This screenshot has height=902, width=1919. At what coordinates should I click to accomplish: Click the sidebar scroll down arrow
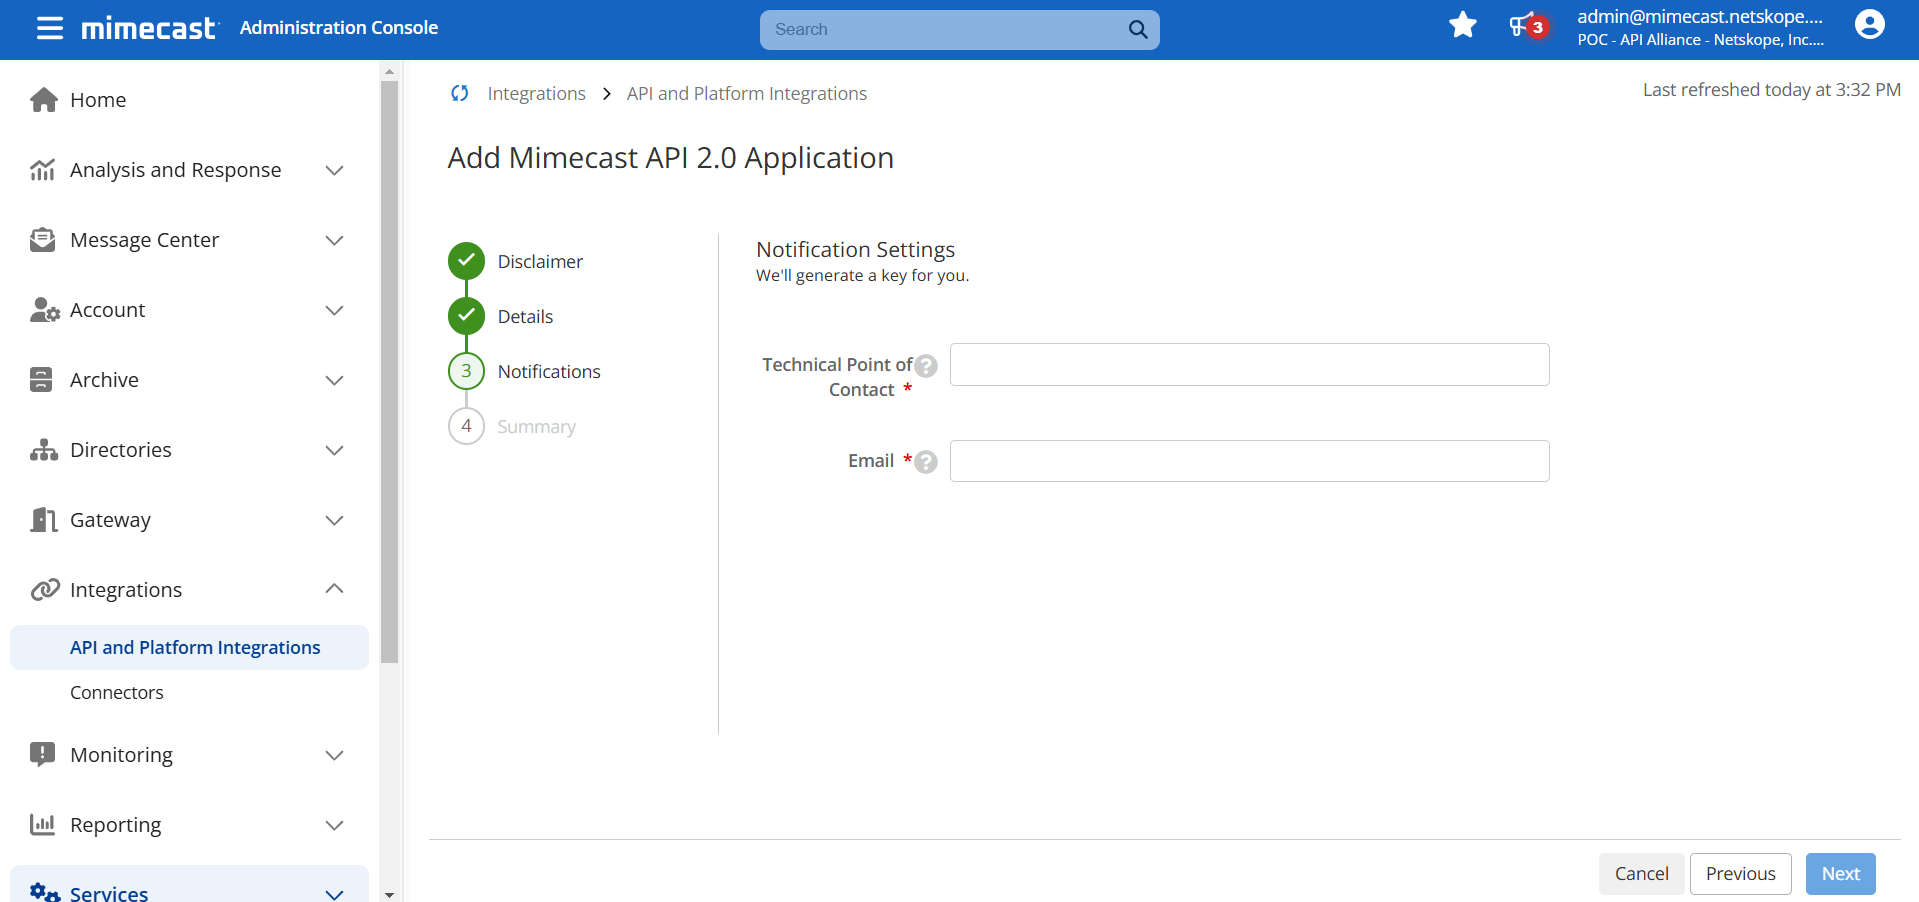(390, 894)
